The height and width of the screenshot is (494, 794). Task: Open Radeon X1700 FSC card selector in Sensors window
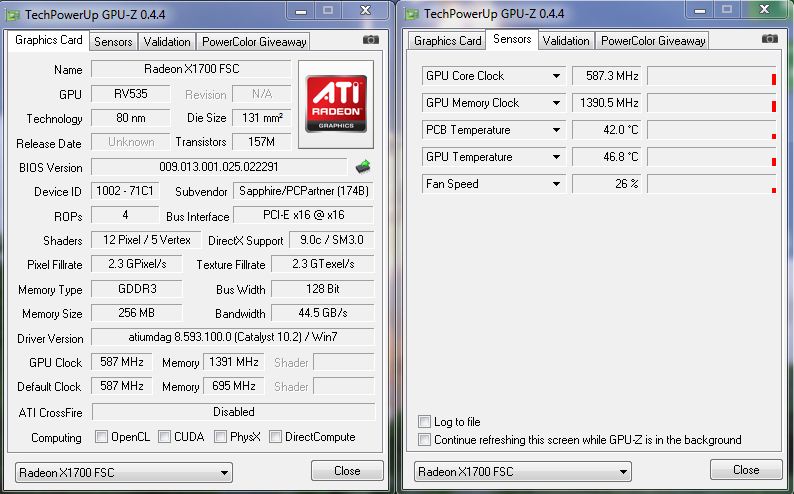point(523,472)
